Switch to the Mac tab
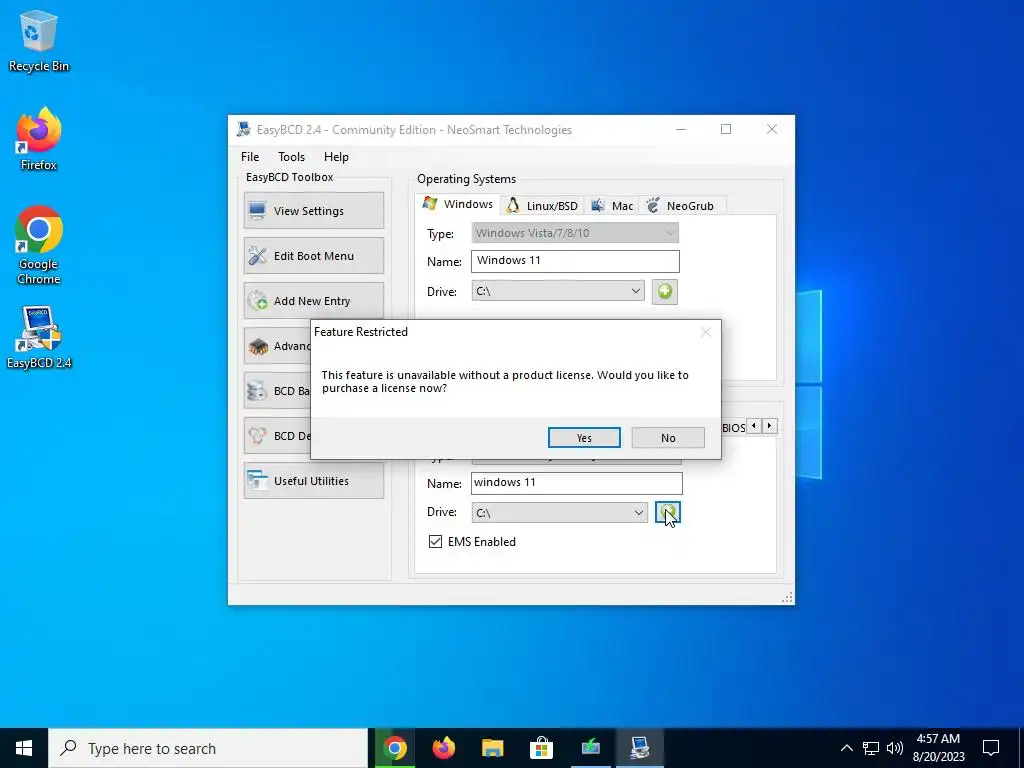The height and width of the screenshot is (768, 1024). 612,206
